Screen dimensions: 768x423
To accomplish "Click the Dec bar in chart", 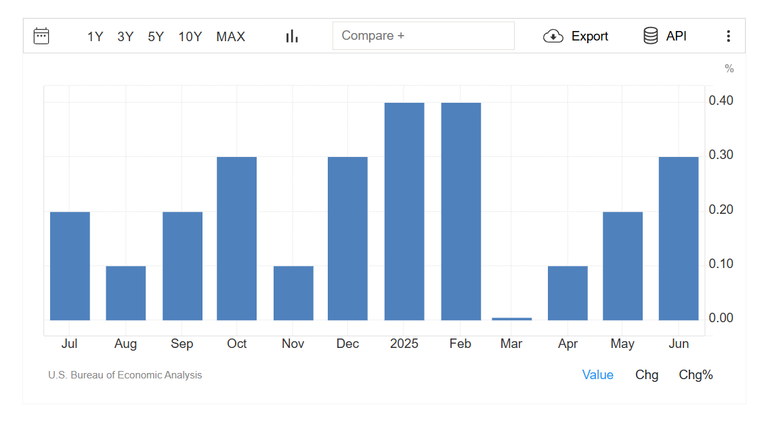I will point(348,238).
